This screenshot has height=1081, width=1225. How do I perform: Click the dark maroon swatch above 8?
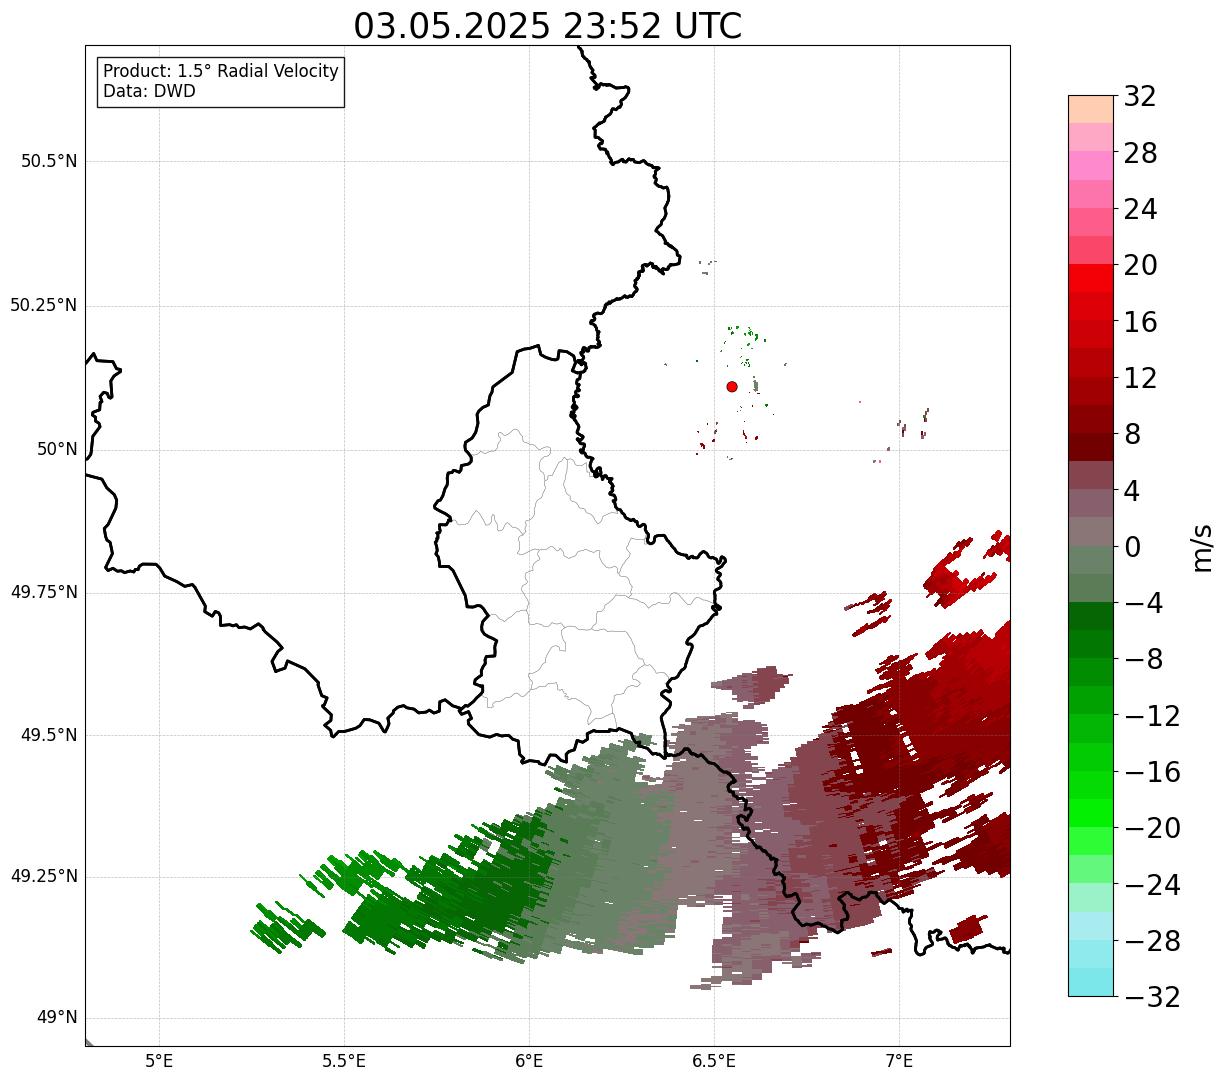(x=1091, y=420)
